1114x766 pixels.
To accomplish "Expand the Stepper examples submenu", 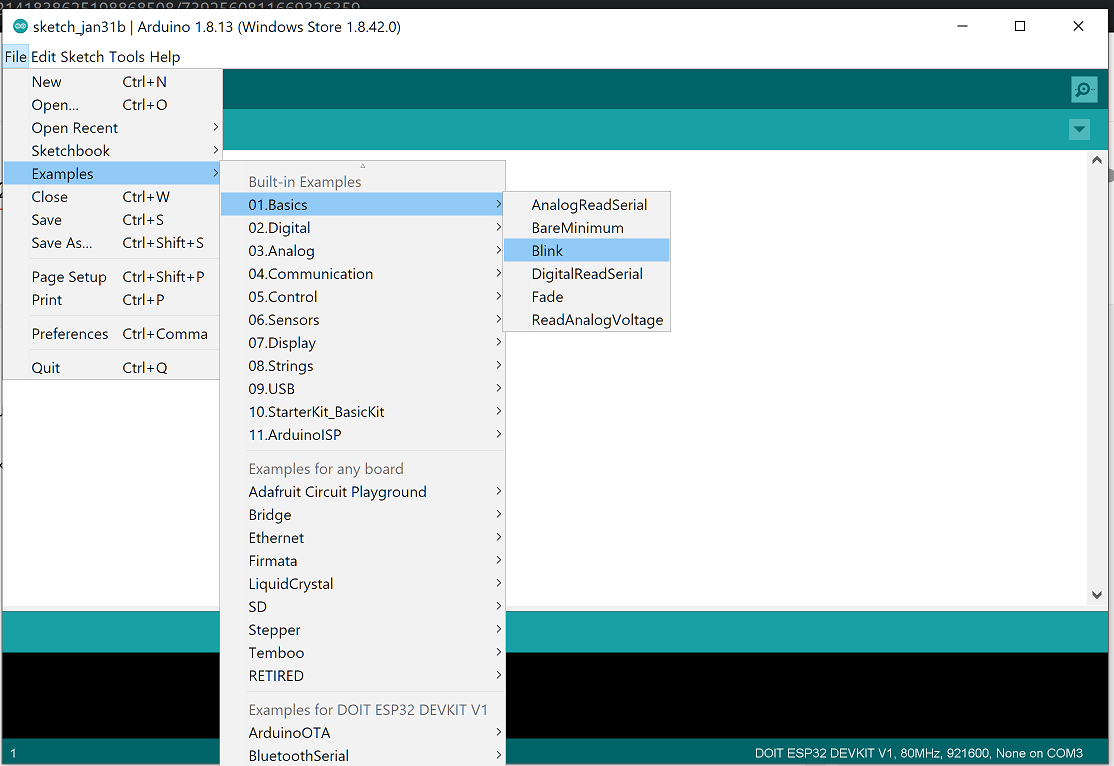I will [x=362, y=630].
